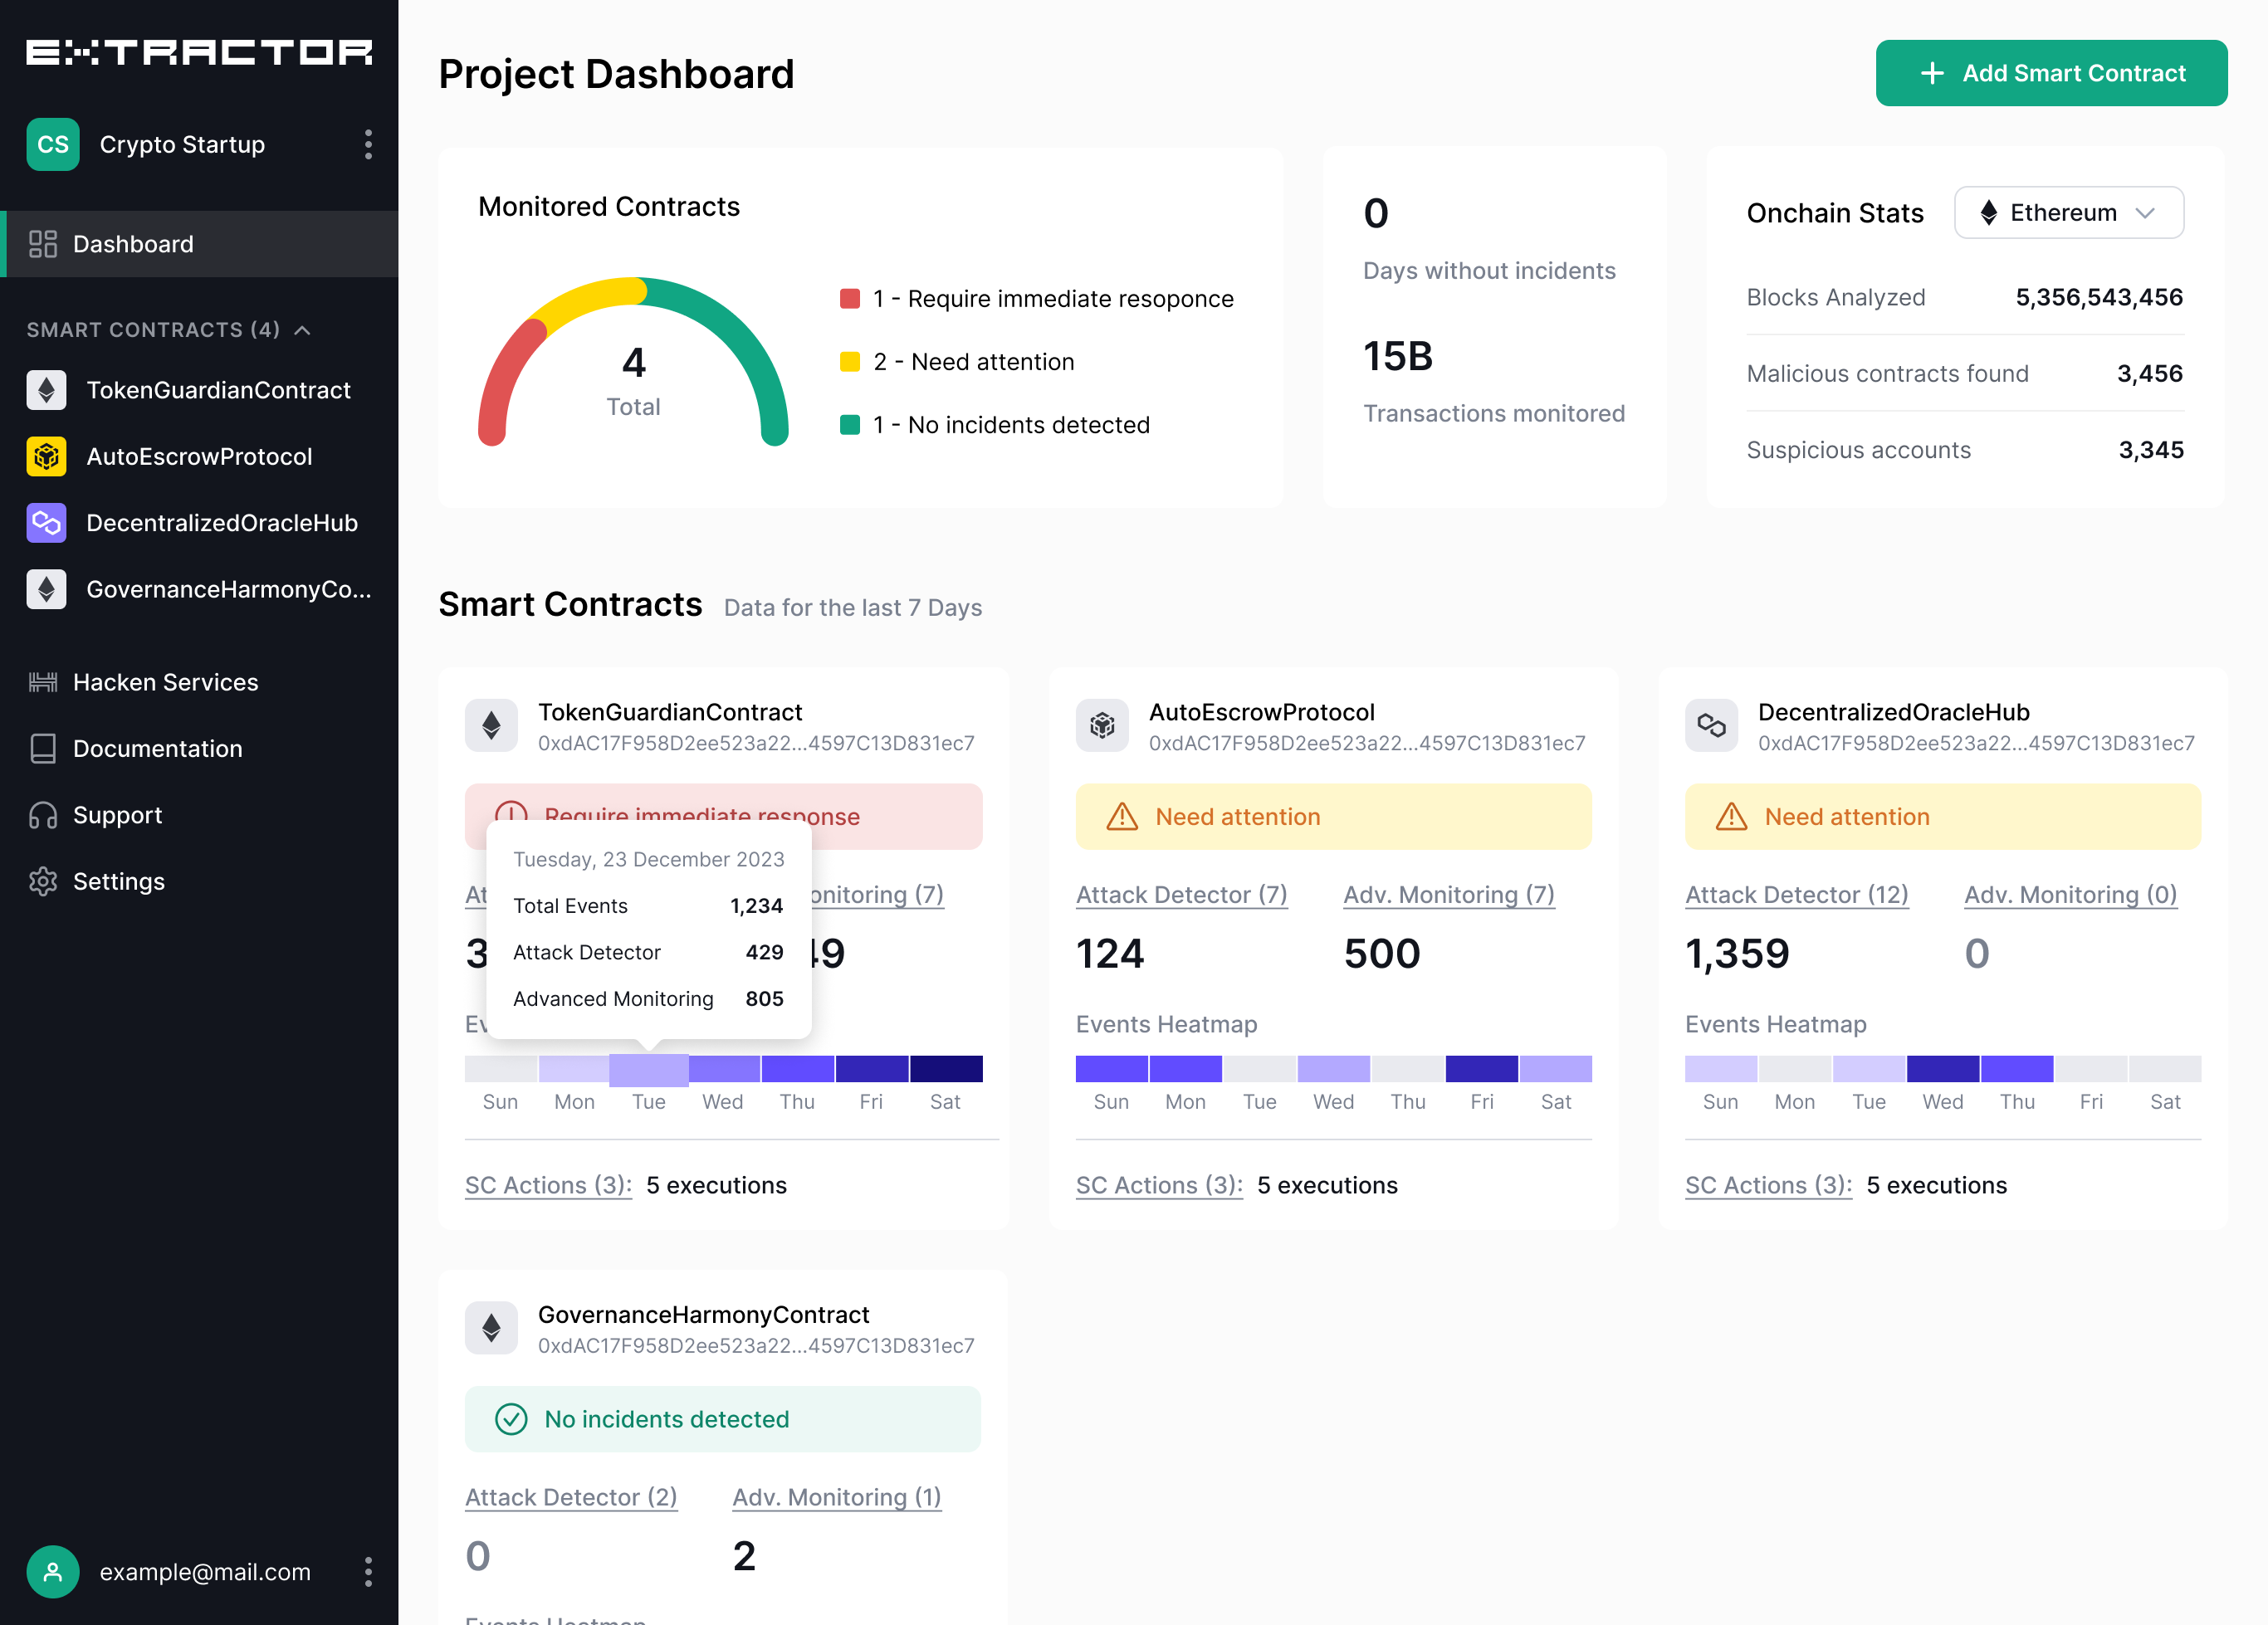Open the Documentation page
Viewport: 2268px width, 1625px height.
(157, 749)
